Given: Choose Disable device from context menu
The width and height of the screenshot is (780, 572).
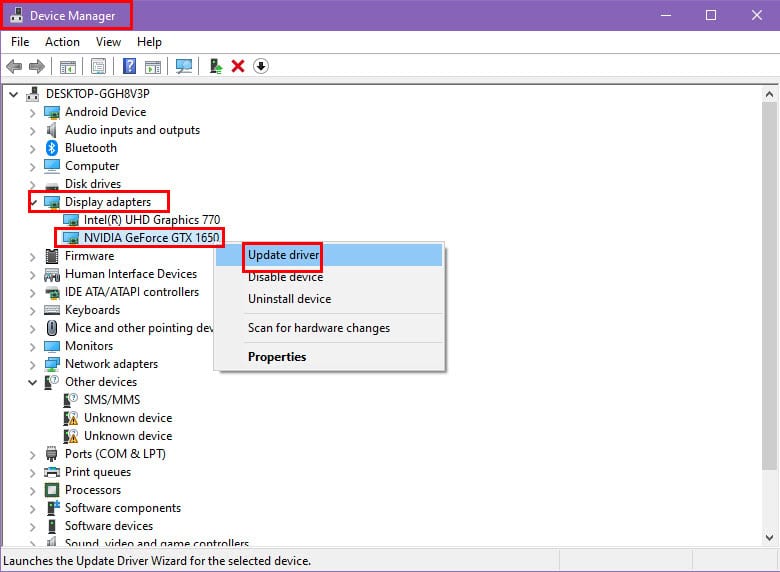Looking at the screenshot, I should pyautogui.click(x=329, y=277).
